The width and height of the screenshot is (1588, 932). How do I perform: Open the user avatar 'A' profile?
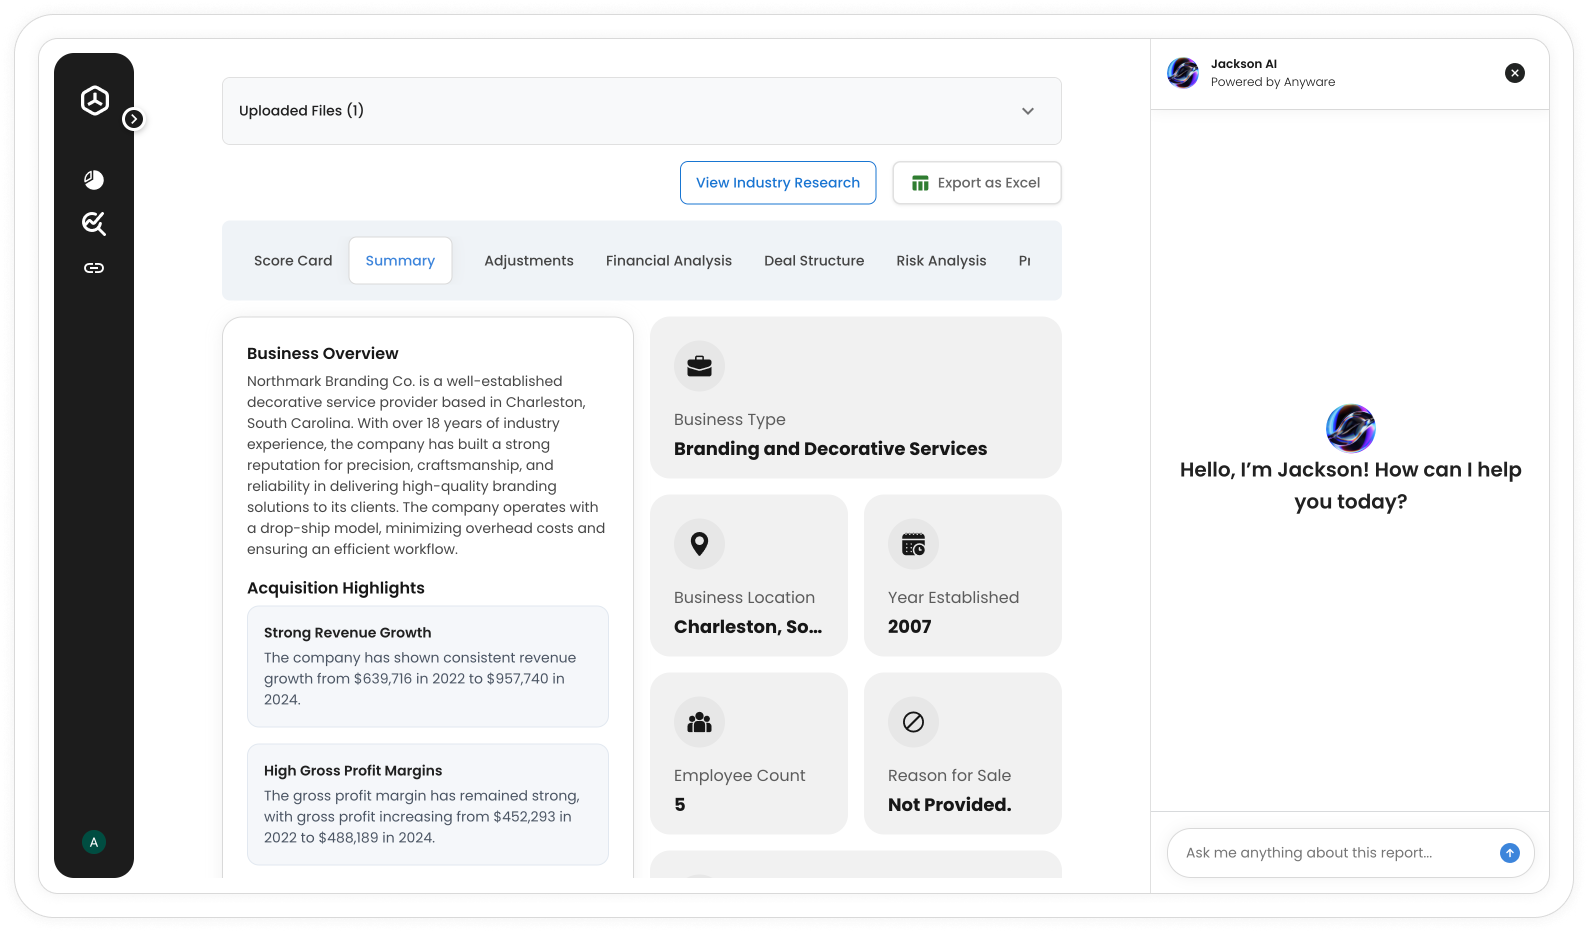(x=94, y=842)
